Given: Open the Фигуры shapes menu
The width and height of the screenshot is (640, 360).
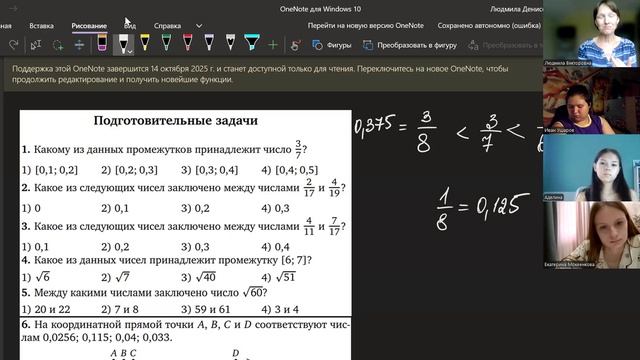Looking at the screenshot, I should (x=332, y=45).
